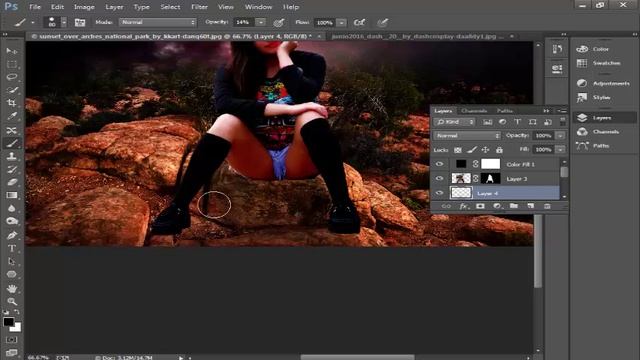
Task: Select the Eraser tool
Action: (12, 182)
